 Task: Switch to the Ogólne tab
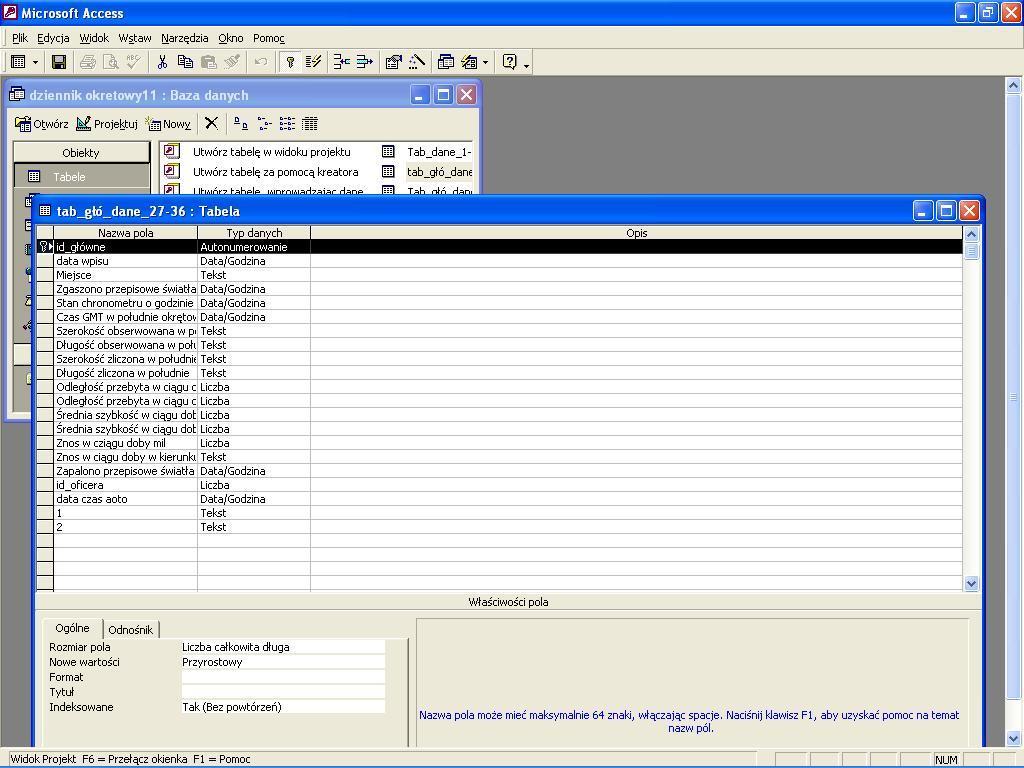click(x=72, y=628)
